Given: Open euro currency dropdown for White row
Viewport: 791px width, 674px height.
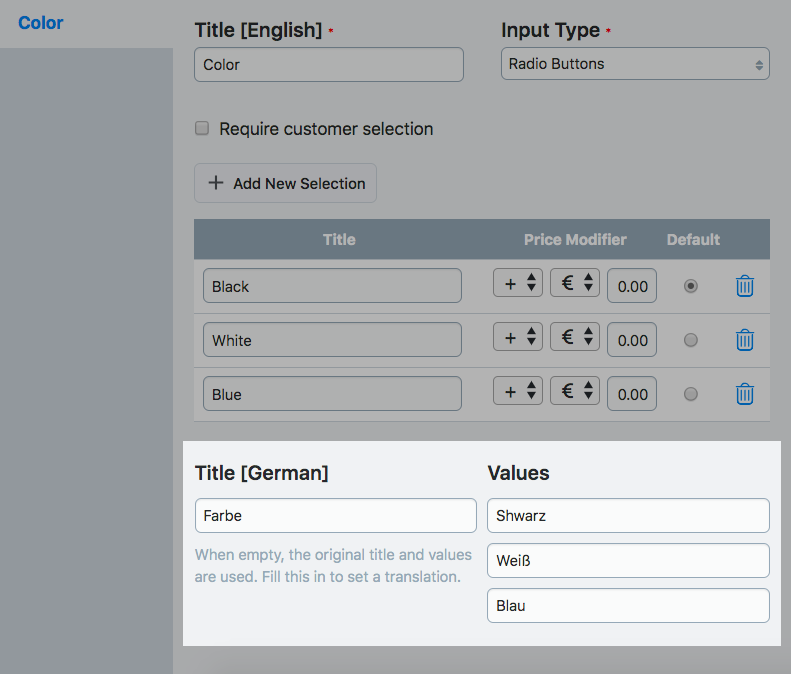Looking at the screenshot, I should point(575,338).
